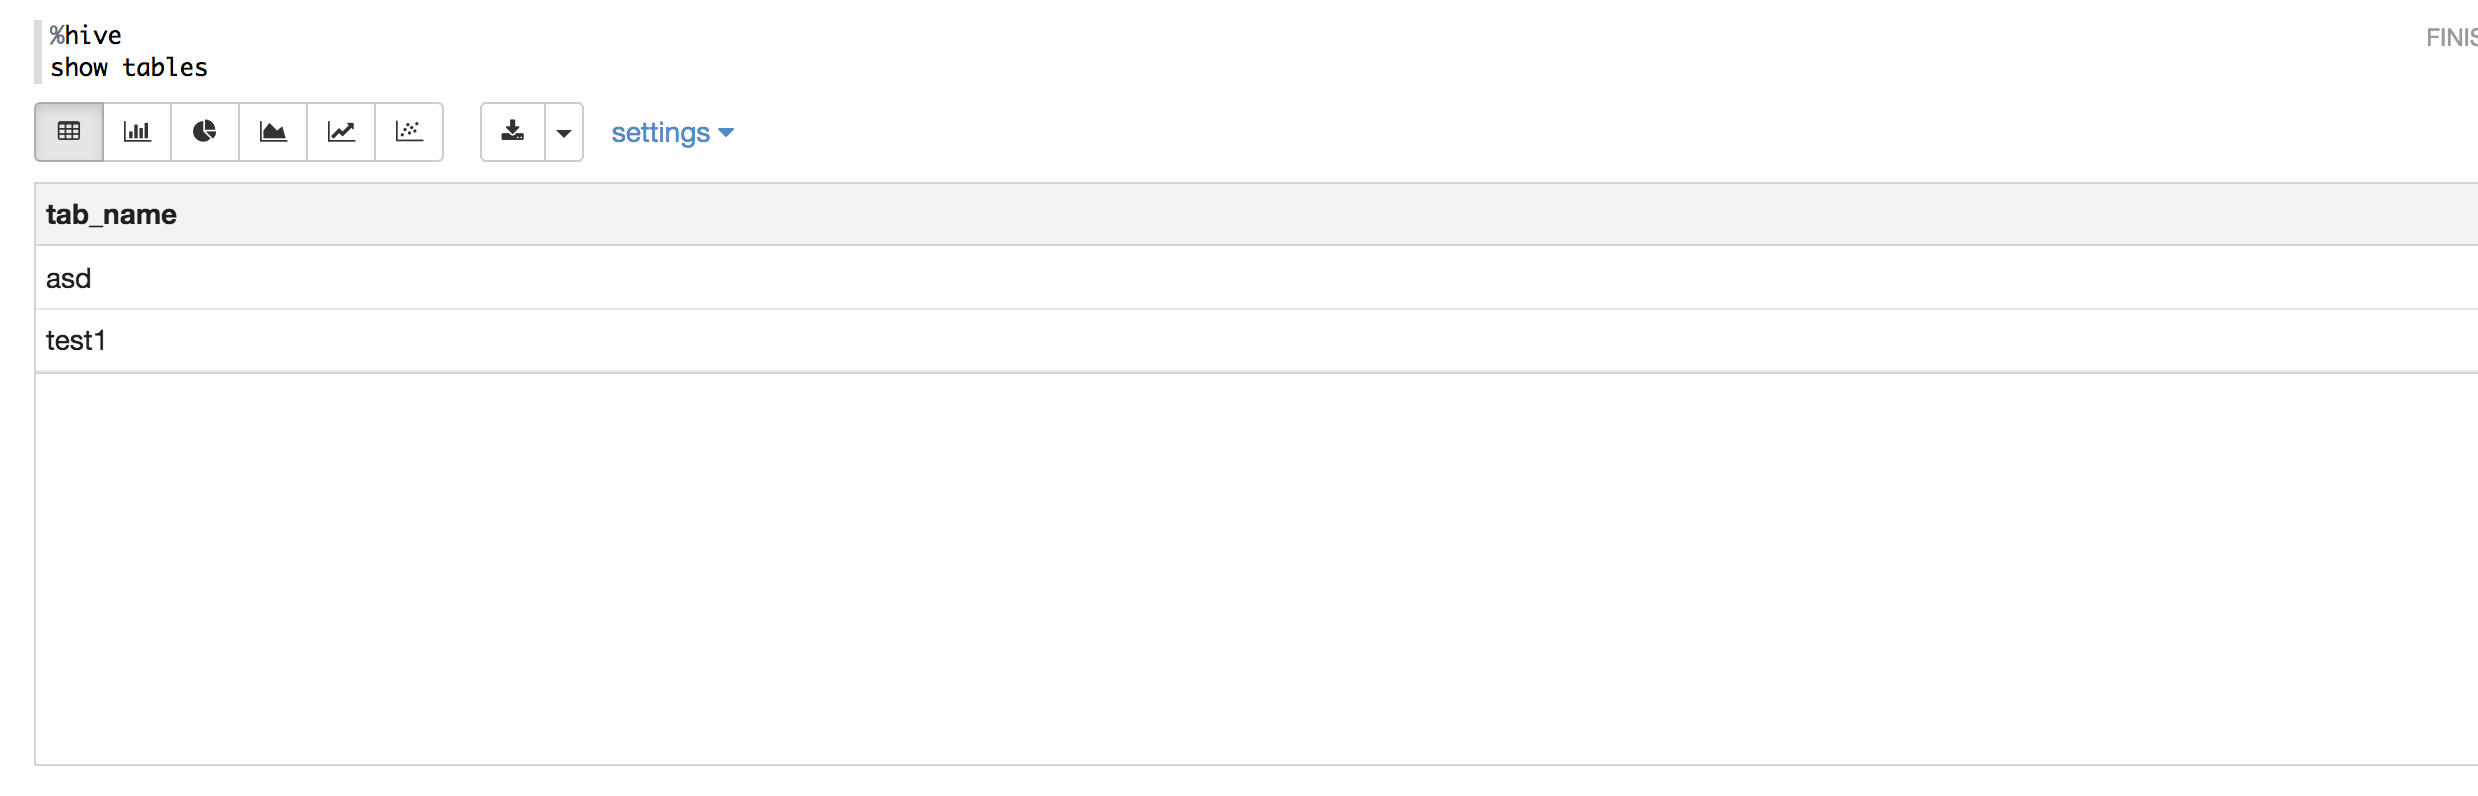Open download format dropdown arrow
The height and width of the screenshot is (796, 2478).
(x=564, y=132)
